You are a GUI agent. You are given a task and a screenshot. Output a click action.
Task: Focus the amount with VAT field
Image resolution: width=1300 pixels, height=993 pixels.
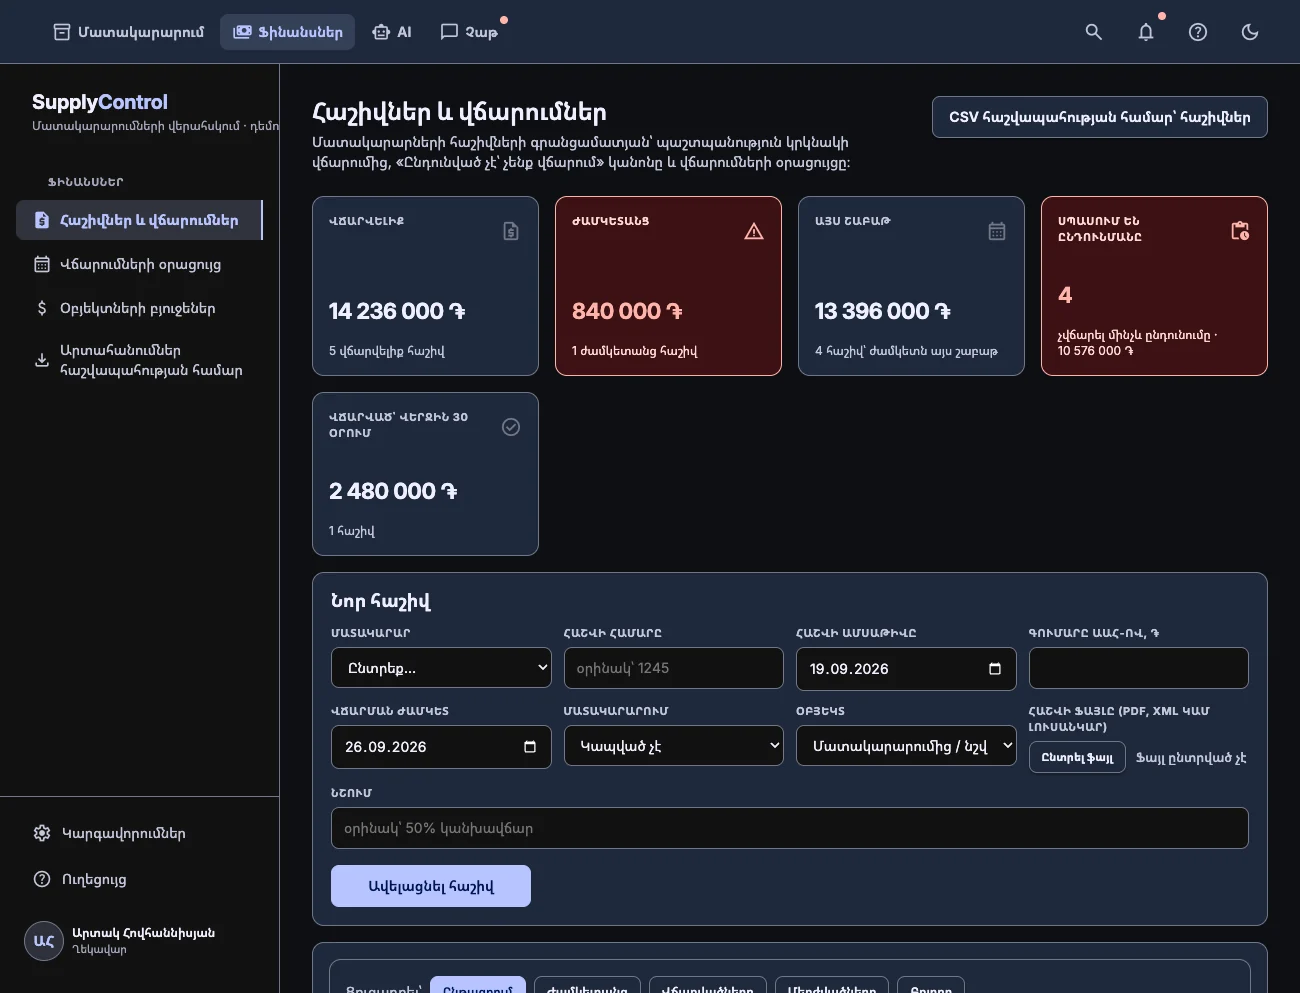pyautogui.click(x=1139, y=668)
